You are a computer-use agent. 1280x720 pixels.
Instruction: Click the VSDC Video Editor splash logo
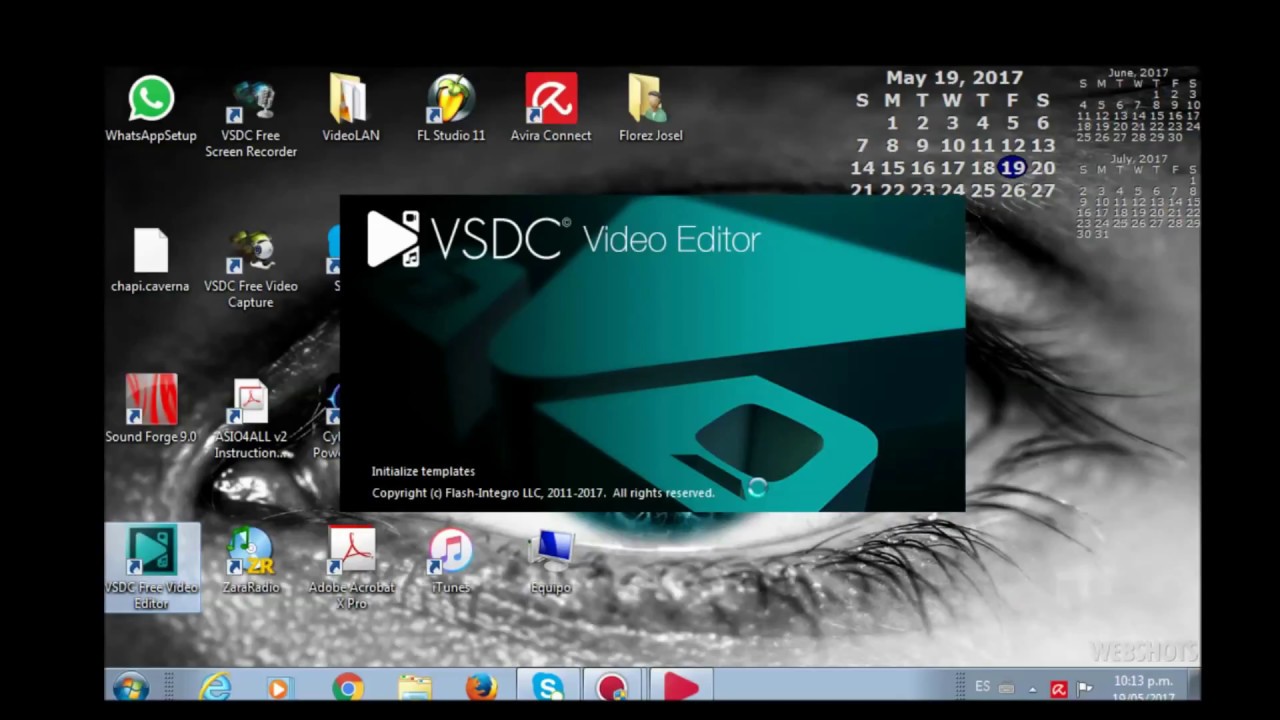pyautogui.click(x=564, y=239)
